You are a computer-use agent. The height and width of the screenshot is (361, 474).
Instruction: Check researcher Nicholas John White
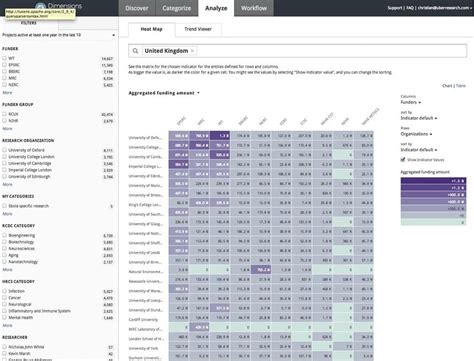[x=4, y=347]
